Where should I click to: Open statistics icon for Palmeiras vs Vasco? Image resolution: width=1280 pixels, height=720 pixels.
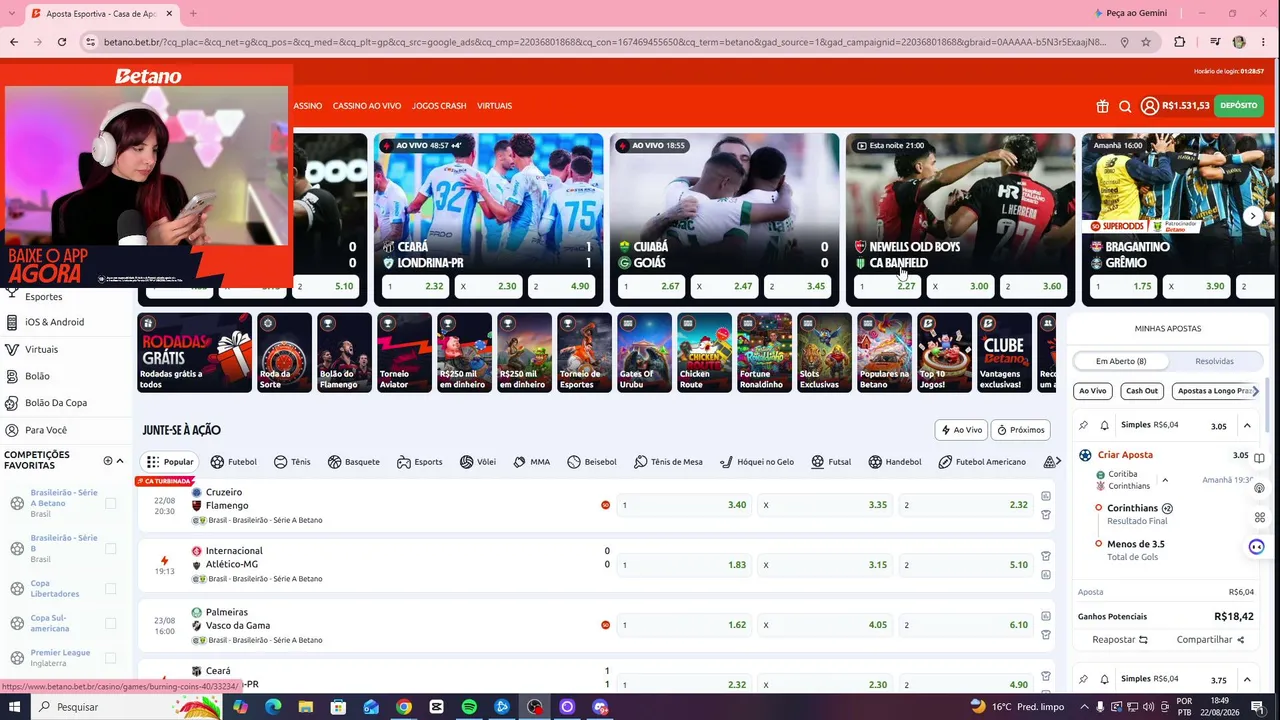[x=1046, y=616]
